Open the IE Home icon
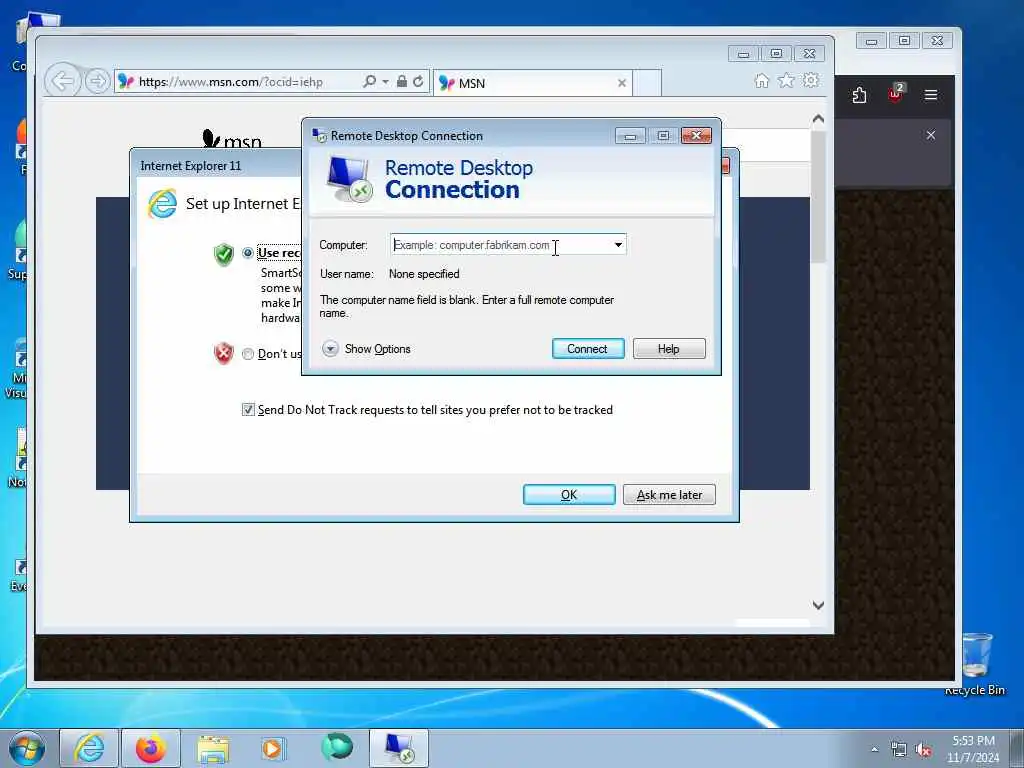Viewport: 1024px width, 768px height. [x=761, y=81]
